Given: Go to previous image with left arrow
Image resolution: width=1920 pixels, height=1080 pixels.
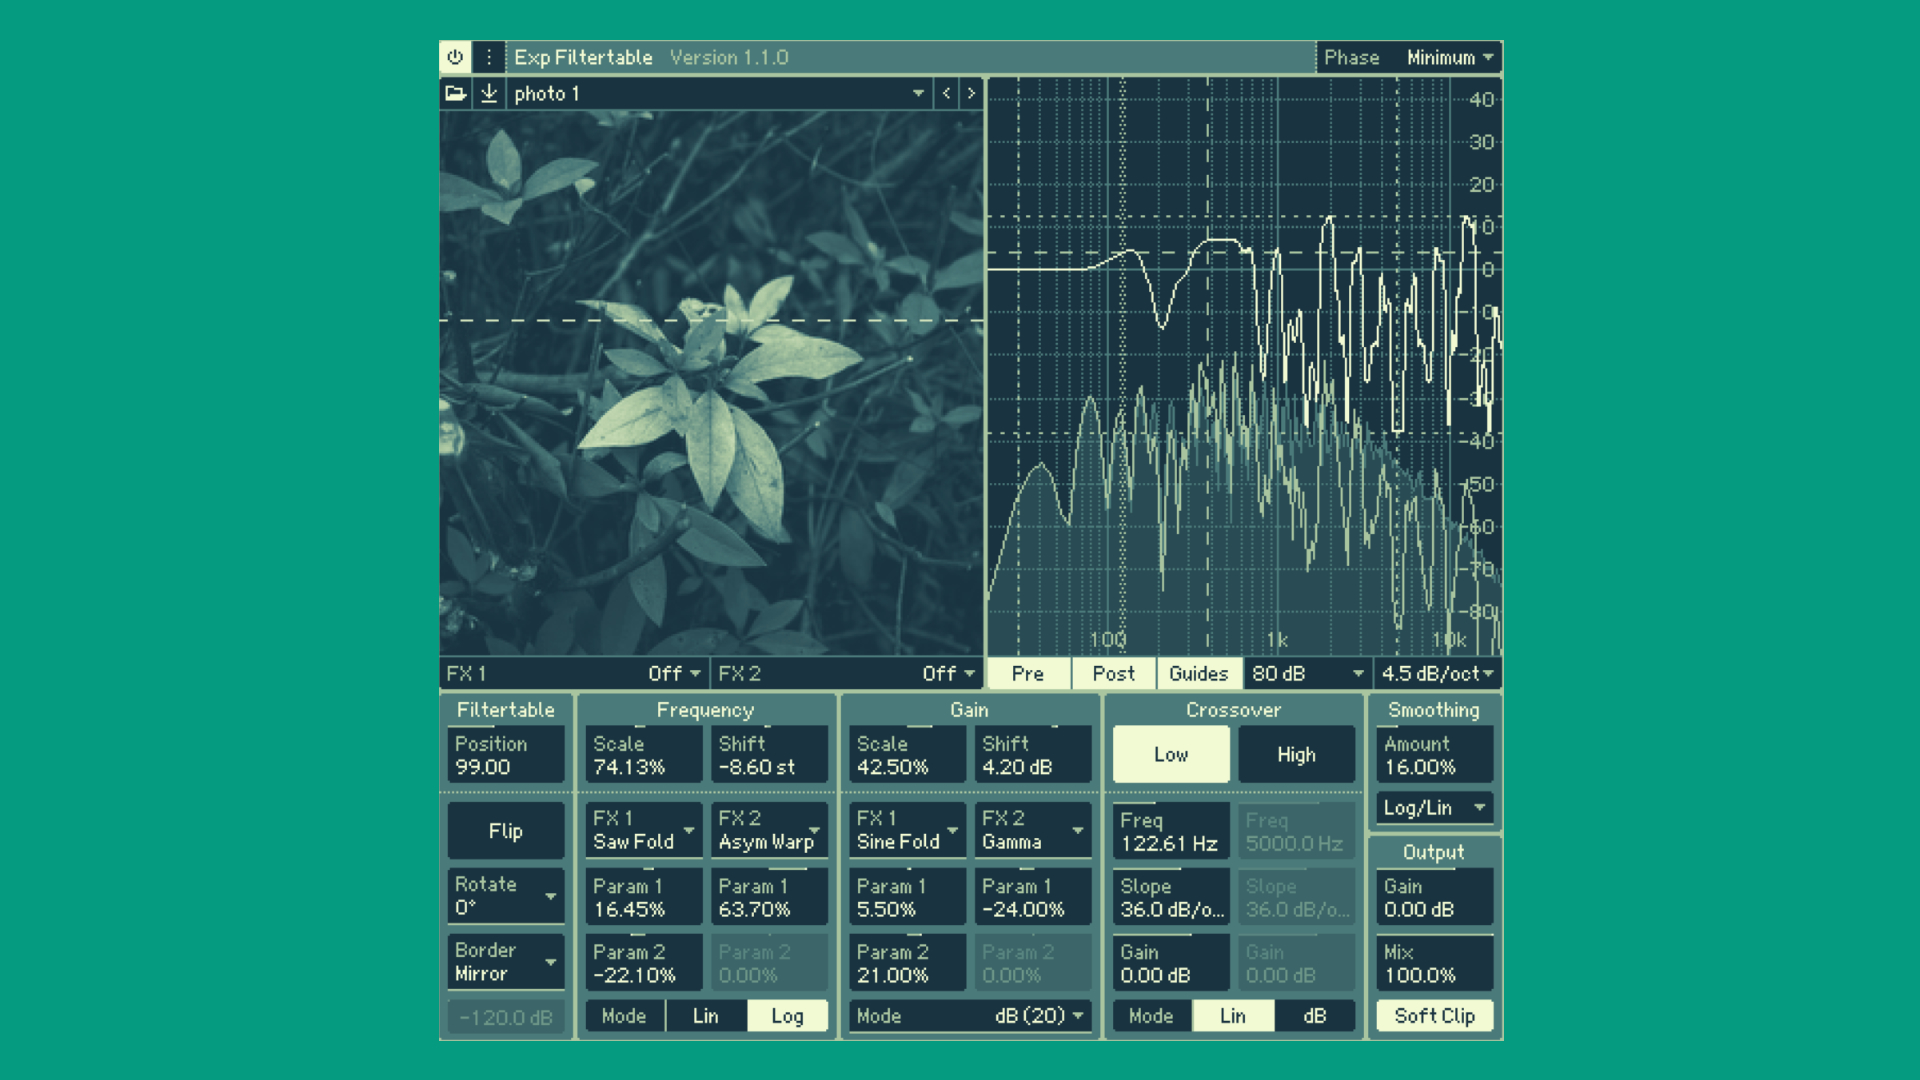Looking at the screenshot, I should point(946,93).
